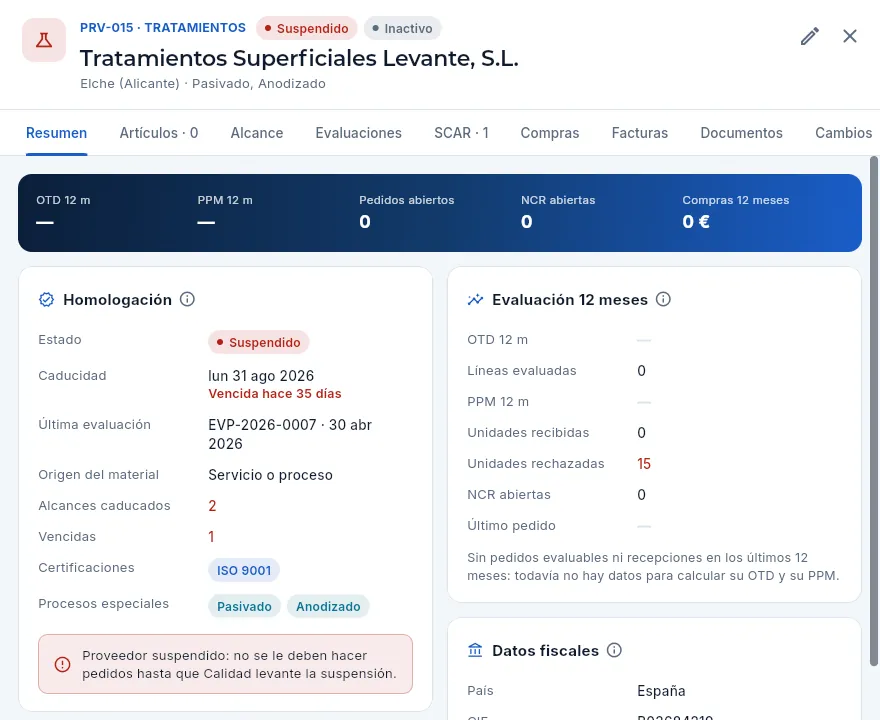Click the 'Vencida hace 35 días' text

coord(275,393)
